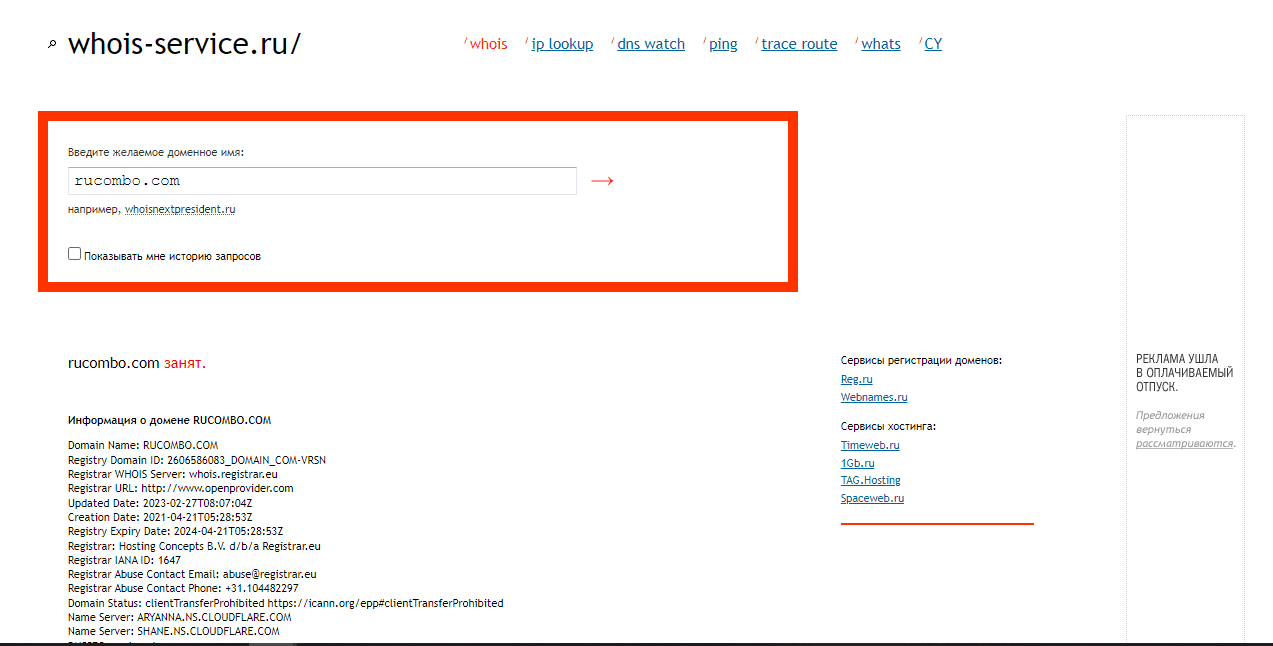Viewport: 1273px width, 646px height.
Task: Click the TAG.Hosting link
Action: [870, 481]
